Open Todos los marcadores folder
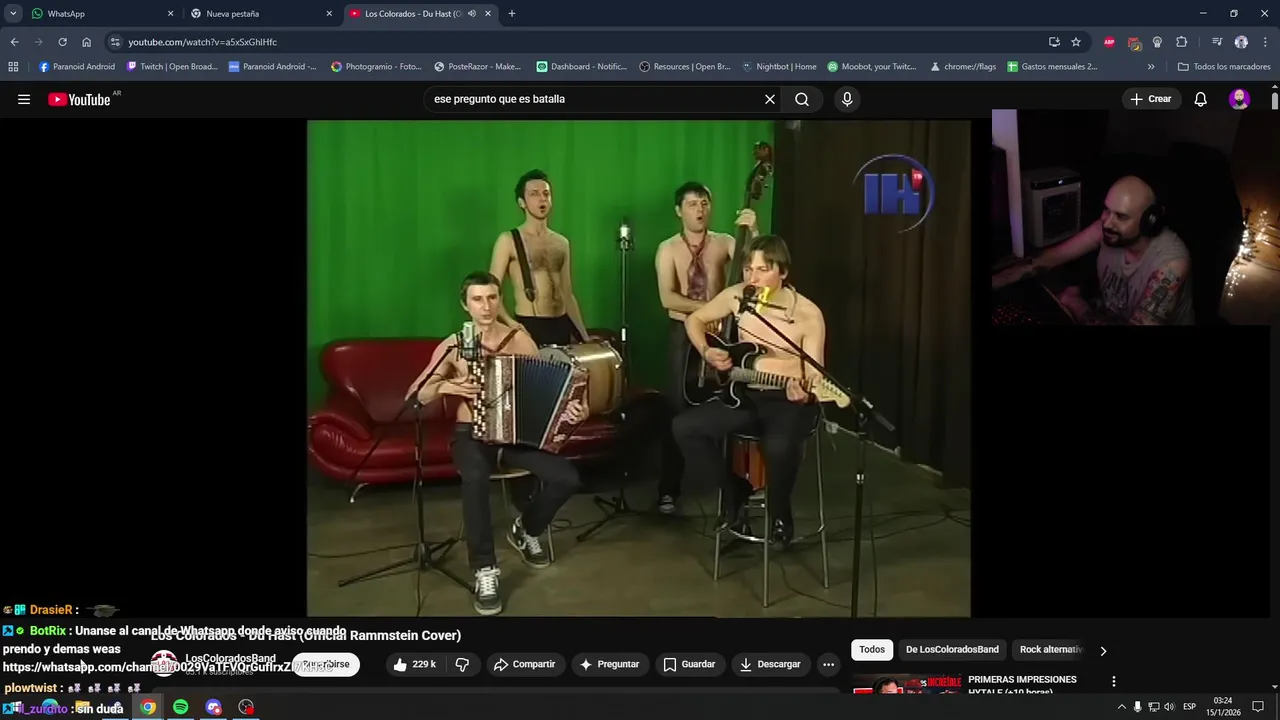This screenshot has width=1280, height=720. [x=1224, y=67]
